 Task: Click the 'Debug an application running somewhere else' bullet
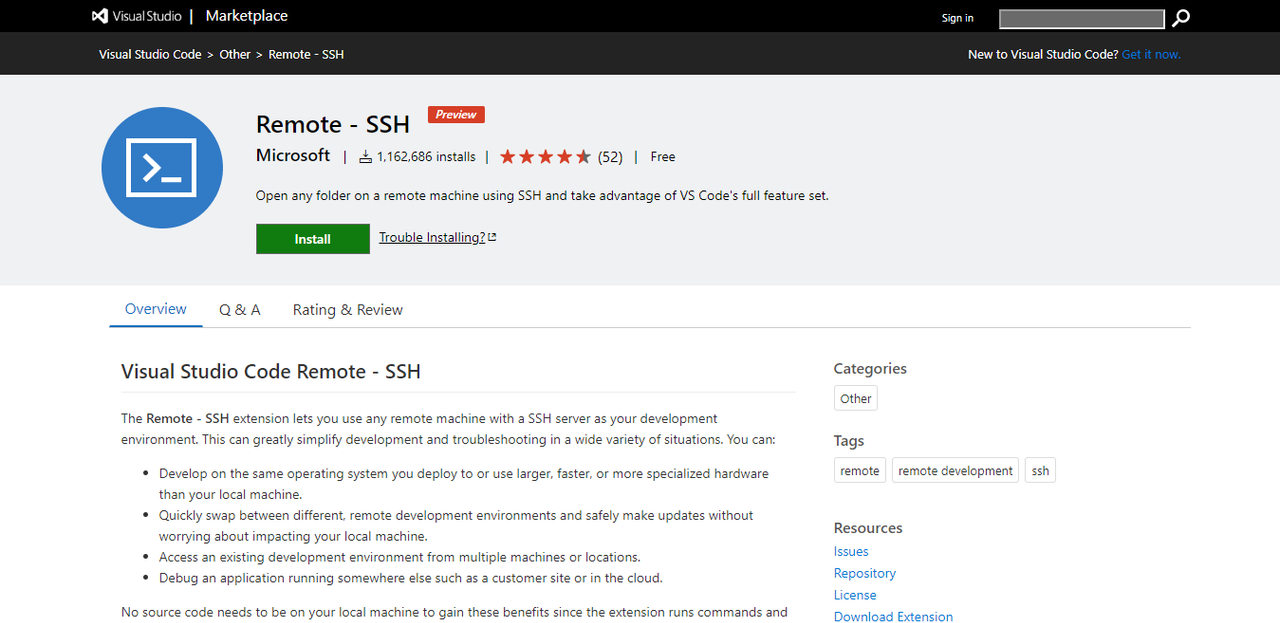point(411,578)
